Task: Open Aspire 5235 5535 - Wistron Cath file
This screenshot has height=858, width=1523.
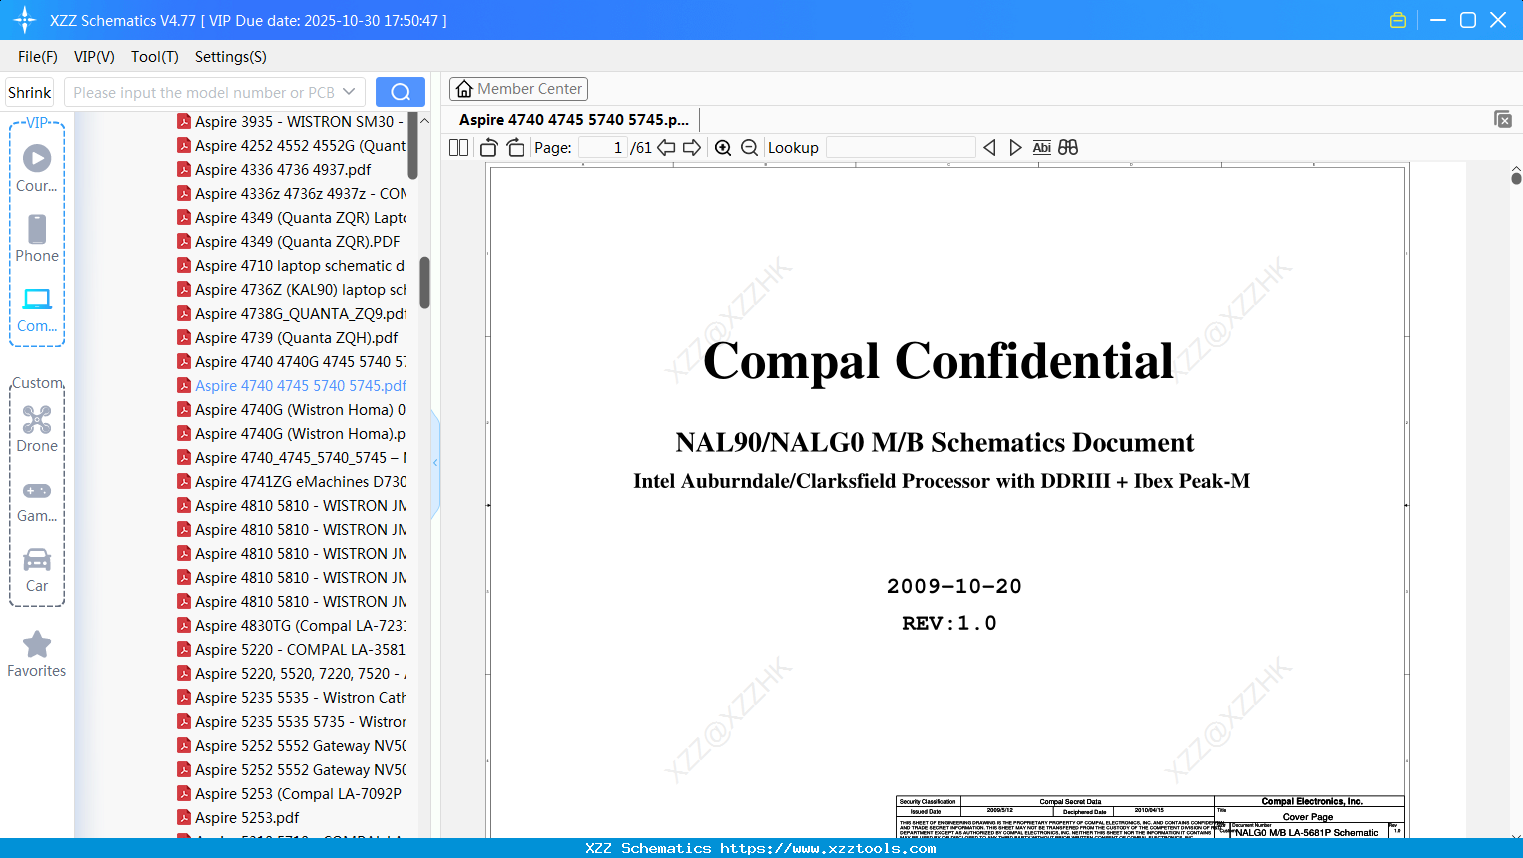Action: click(x=291, y=698)
